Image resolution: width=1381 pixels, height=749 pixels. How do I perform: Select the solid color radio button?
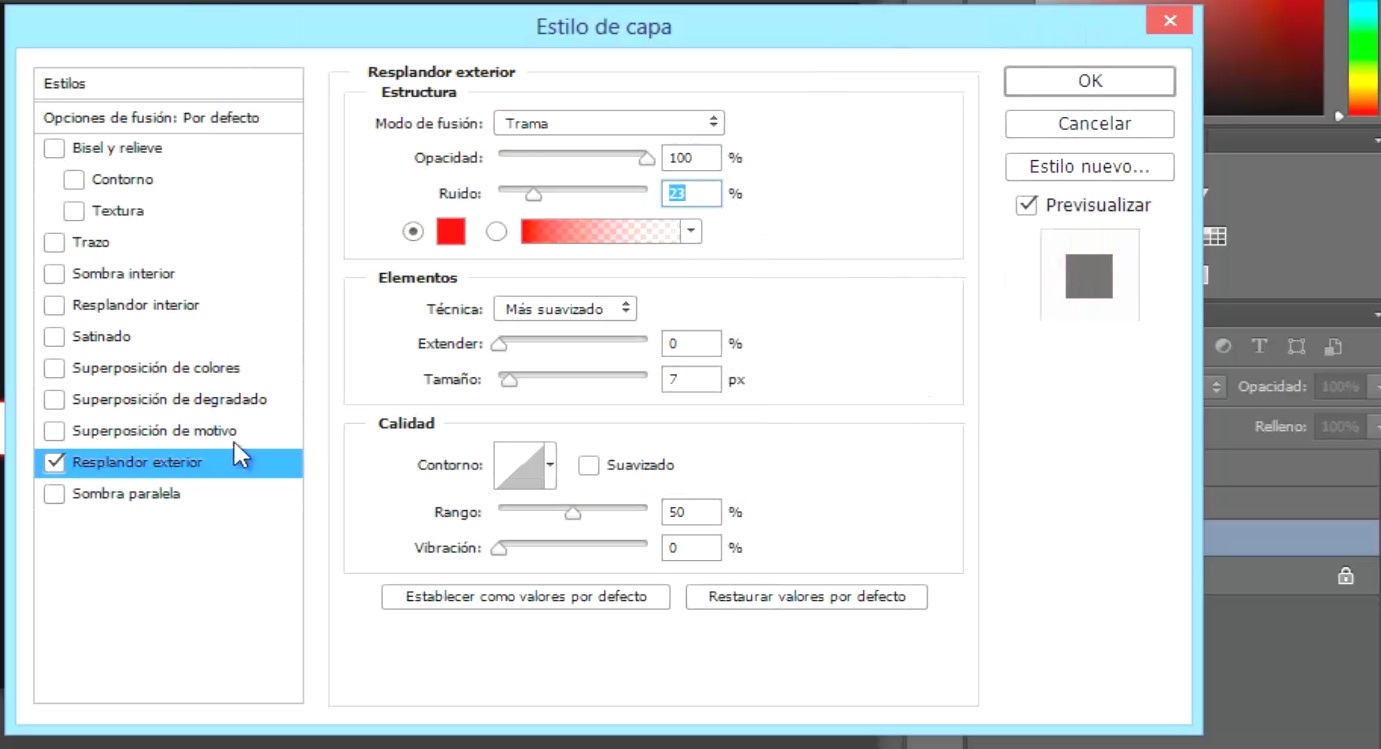(413, 232)
